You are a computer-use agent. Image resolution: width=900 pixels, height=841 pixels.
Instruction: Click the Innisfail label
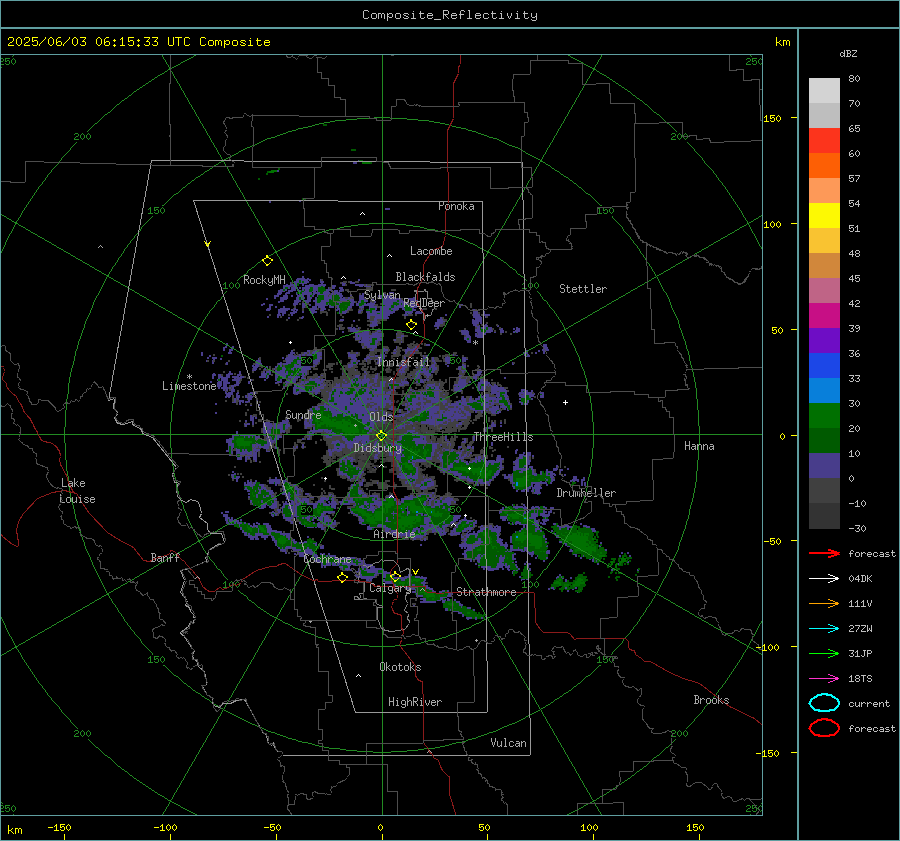[x=404, y=362]
